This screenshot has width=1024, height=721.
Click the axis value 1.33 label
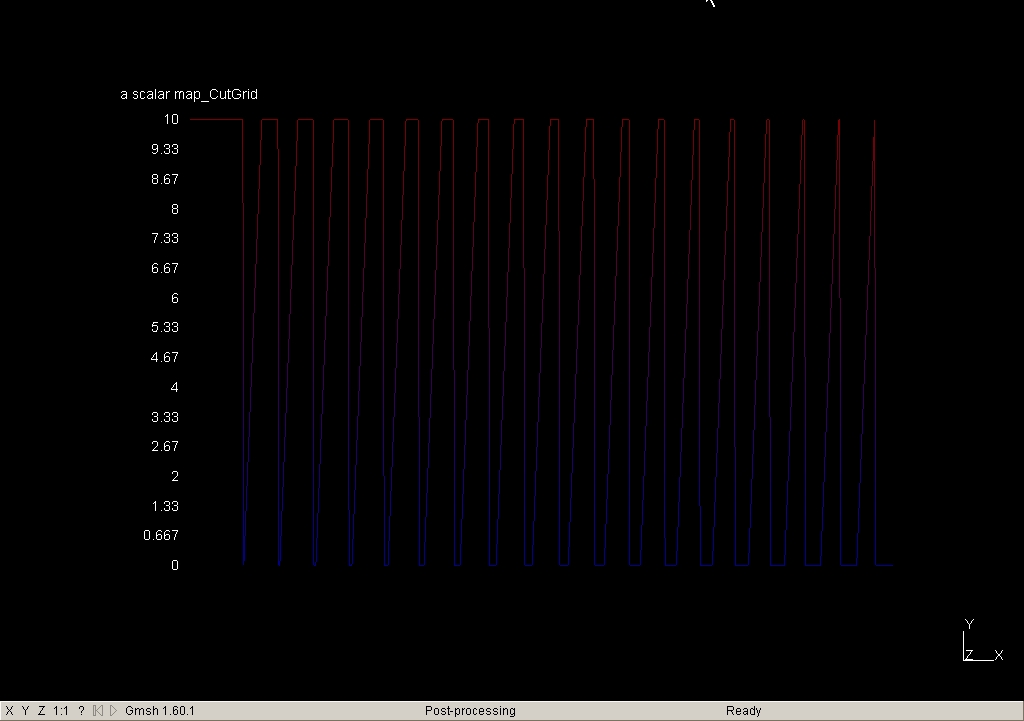165,506
